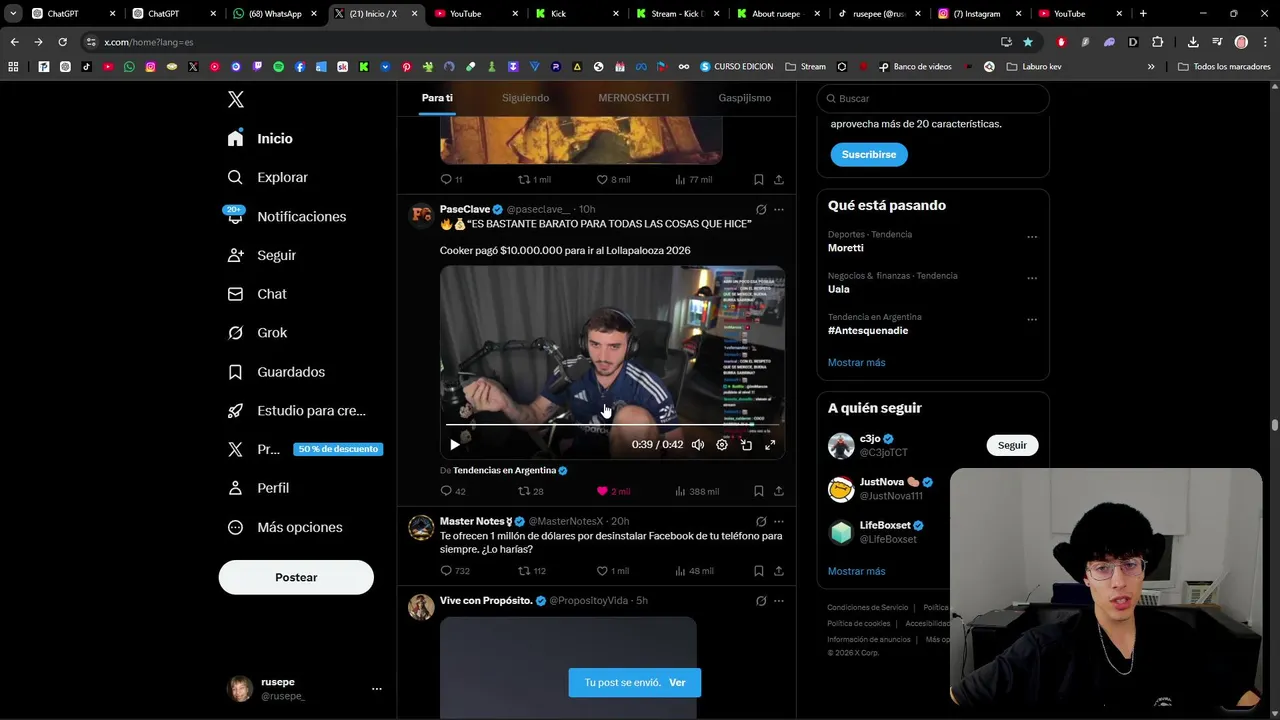Click the video progress bar
The image size is (1280, 720).
612,425
